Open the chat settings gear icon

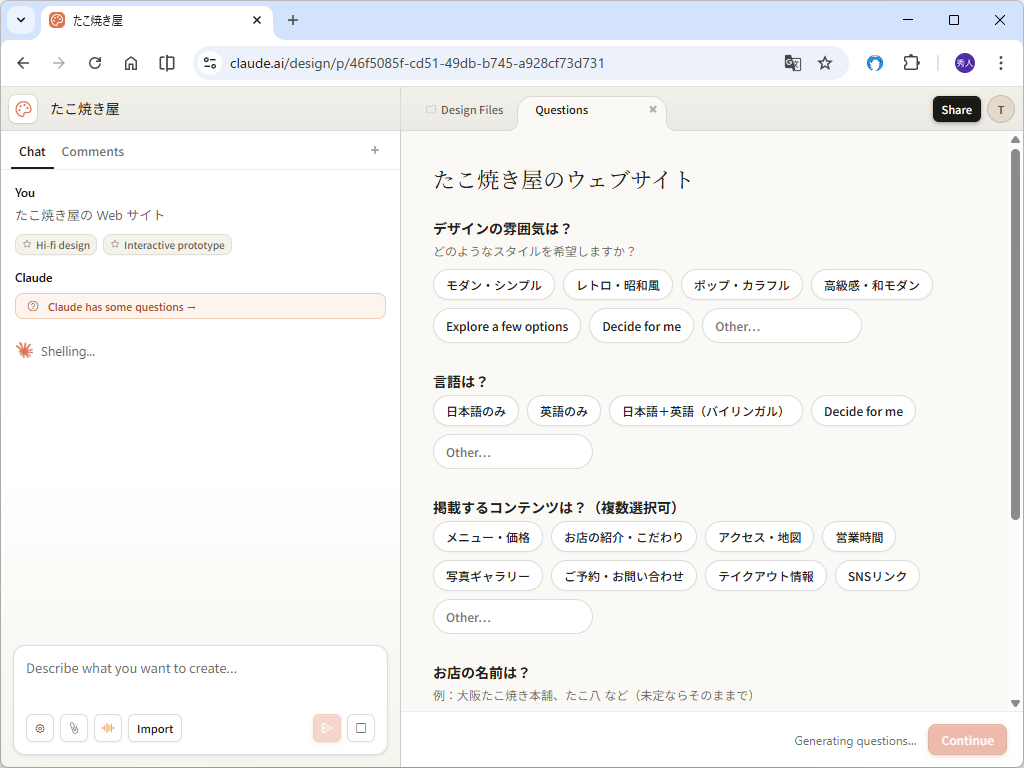(39, 728)
